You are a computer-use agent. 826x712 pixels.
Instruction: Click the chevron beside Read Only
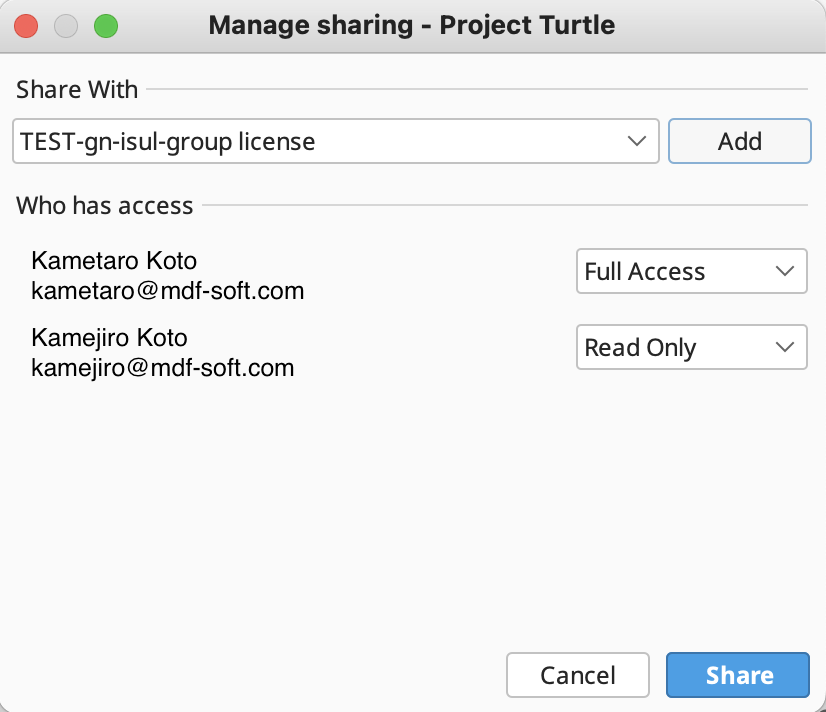[x=784, y=348]
